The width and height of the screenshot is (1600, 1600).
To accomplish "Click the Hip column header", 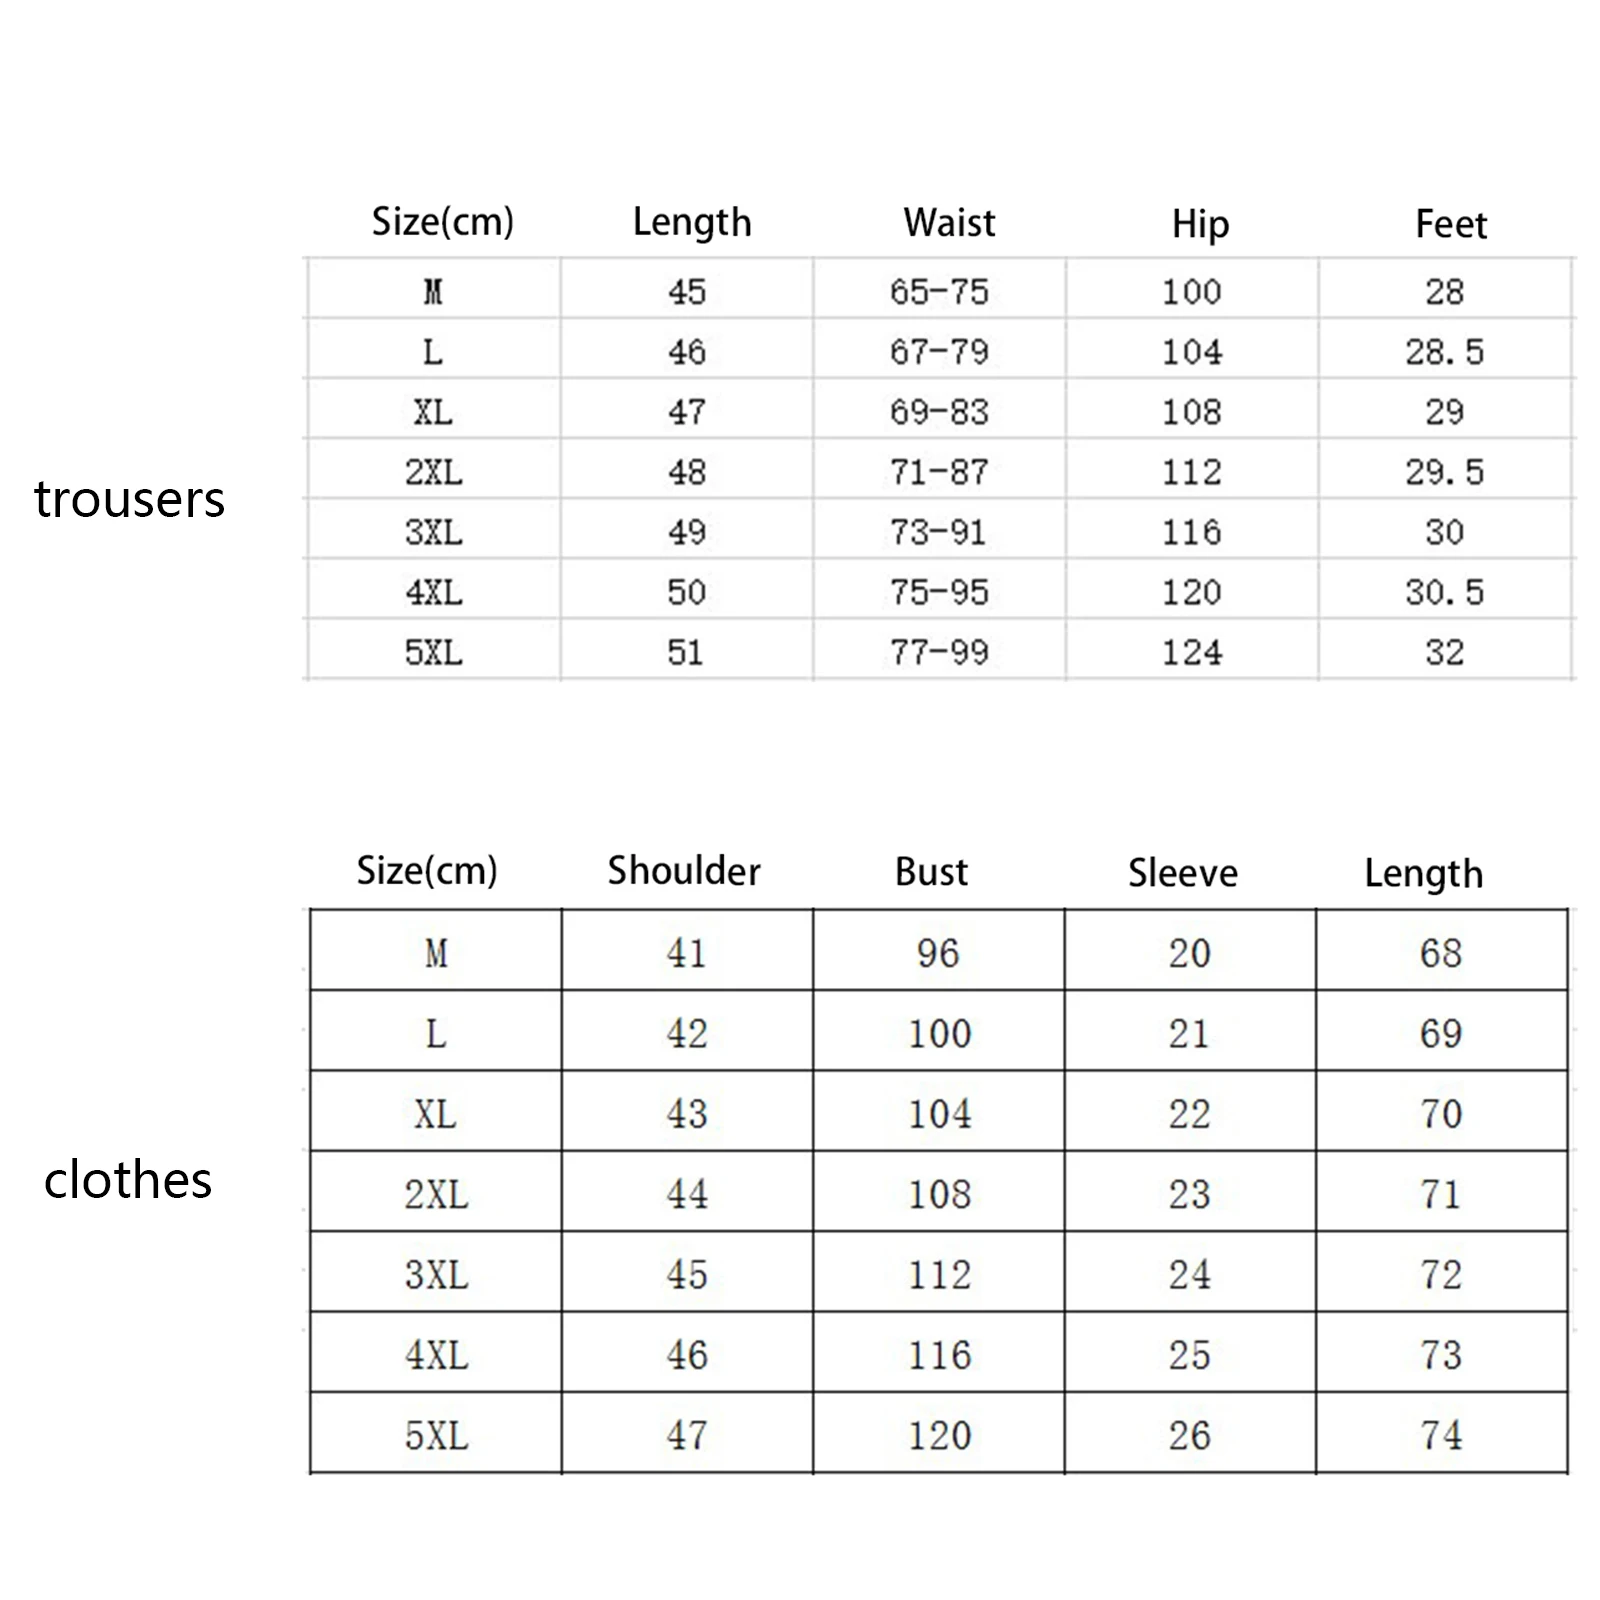I will pos(1200,225).
